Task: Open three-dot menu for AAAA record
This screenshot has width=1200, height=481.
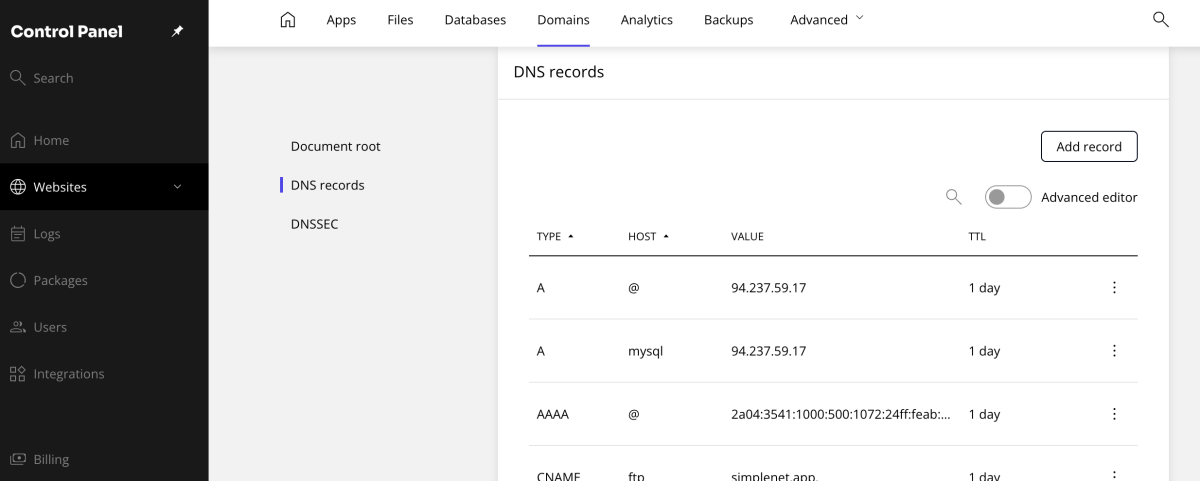Action: (x=1114, y=414)
